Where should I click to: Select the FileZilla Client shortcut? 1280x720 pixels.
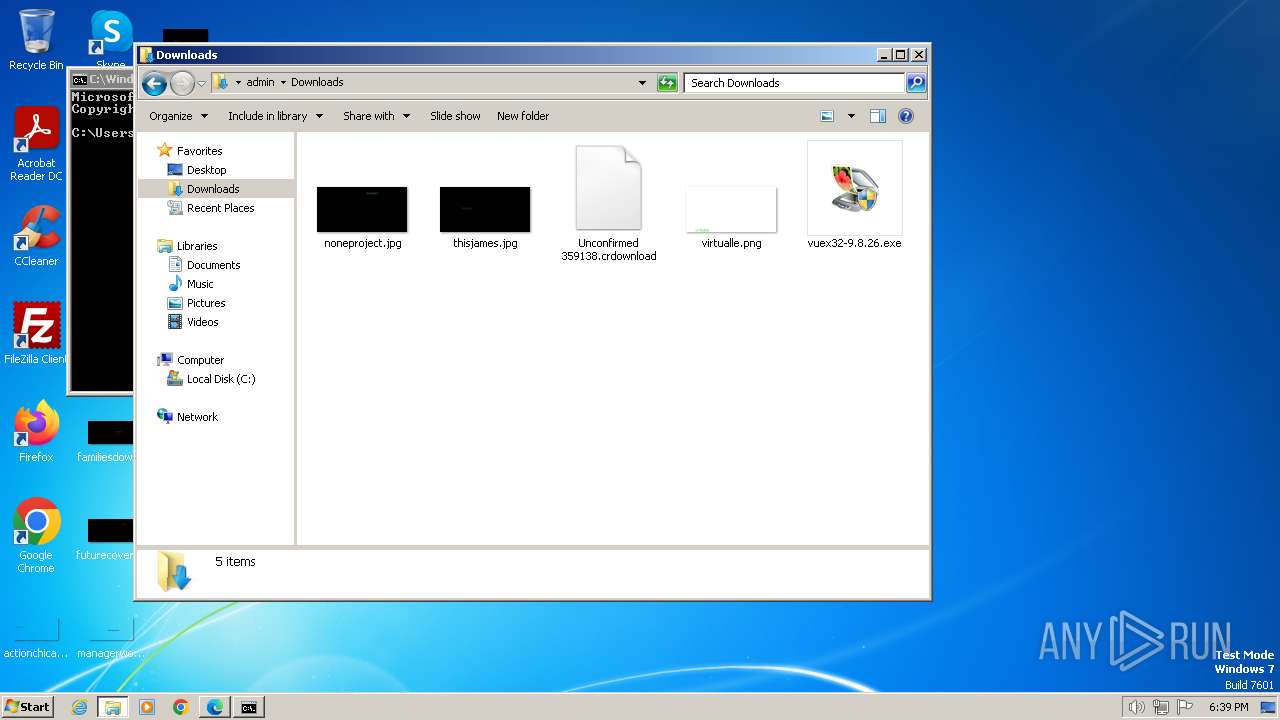pyautogui.click(x=36, y=334)
